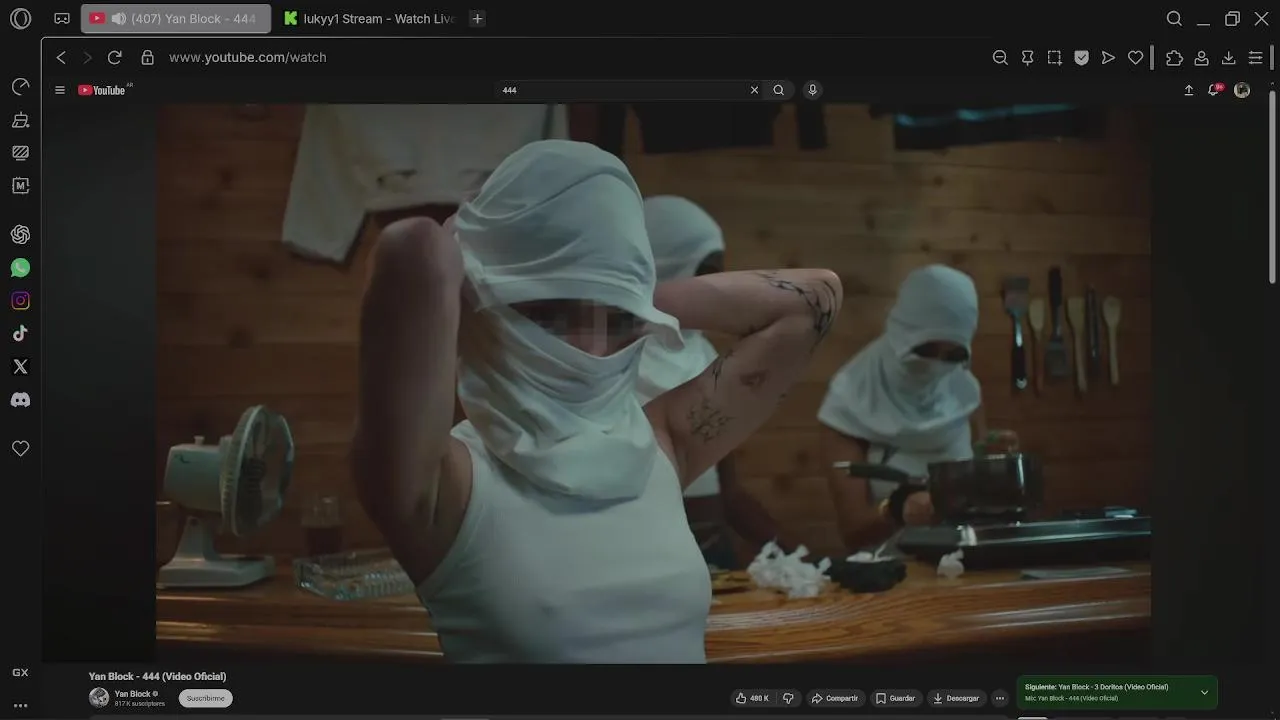Open the GX Control speedometer in sidebar
1280x720 pixels.
pyautogui.click(x=20, y=87)
